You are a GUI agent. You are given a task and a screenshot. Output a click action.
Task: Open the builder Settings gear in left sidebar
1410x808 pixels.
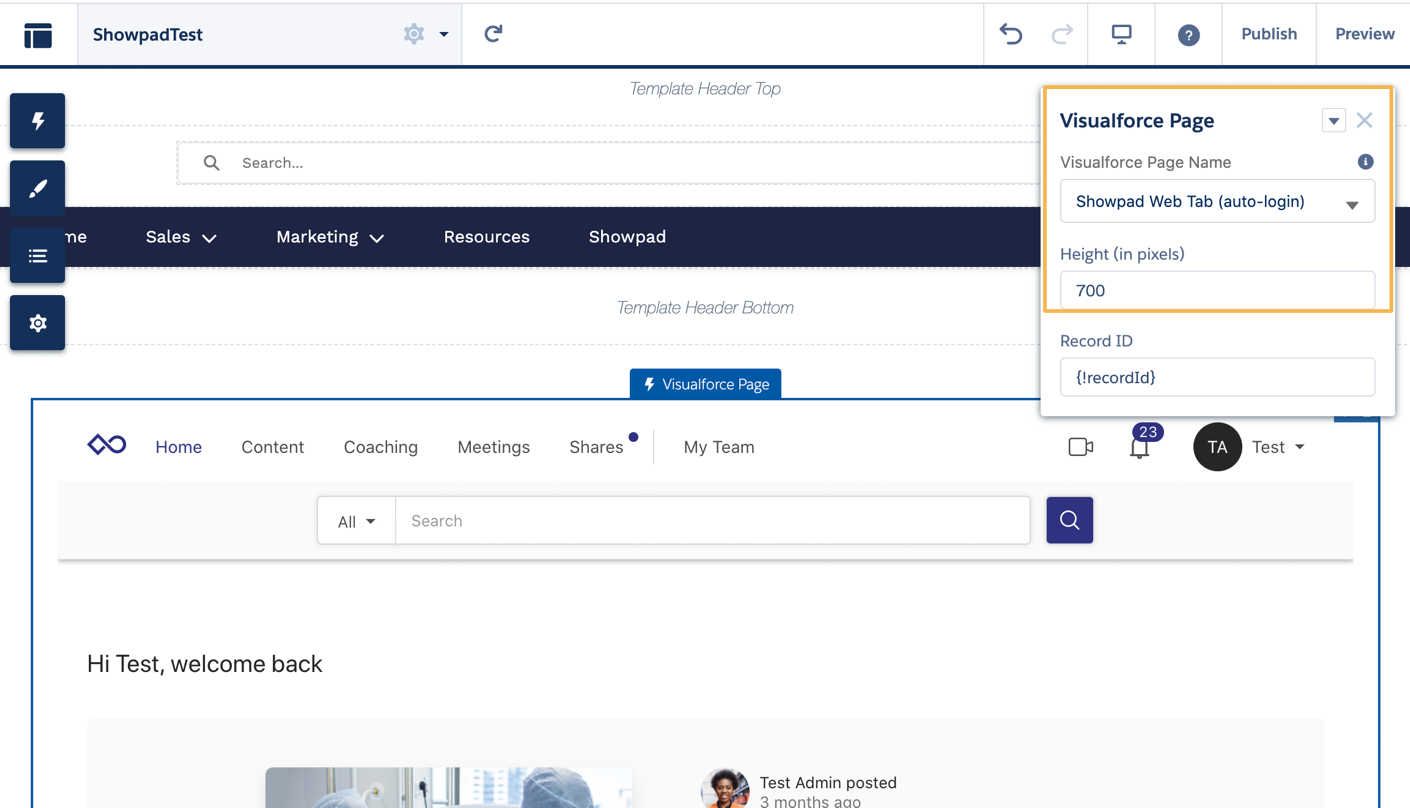pyautogui.click(x=38, y=323)
